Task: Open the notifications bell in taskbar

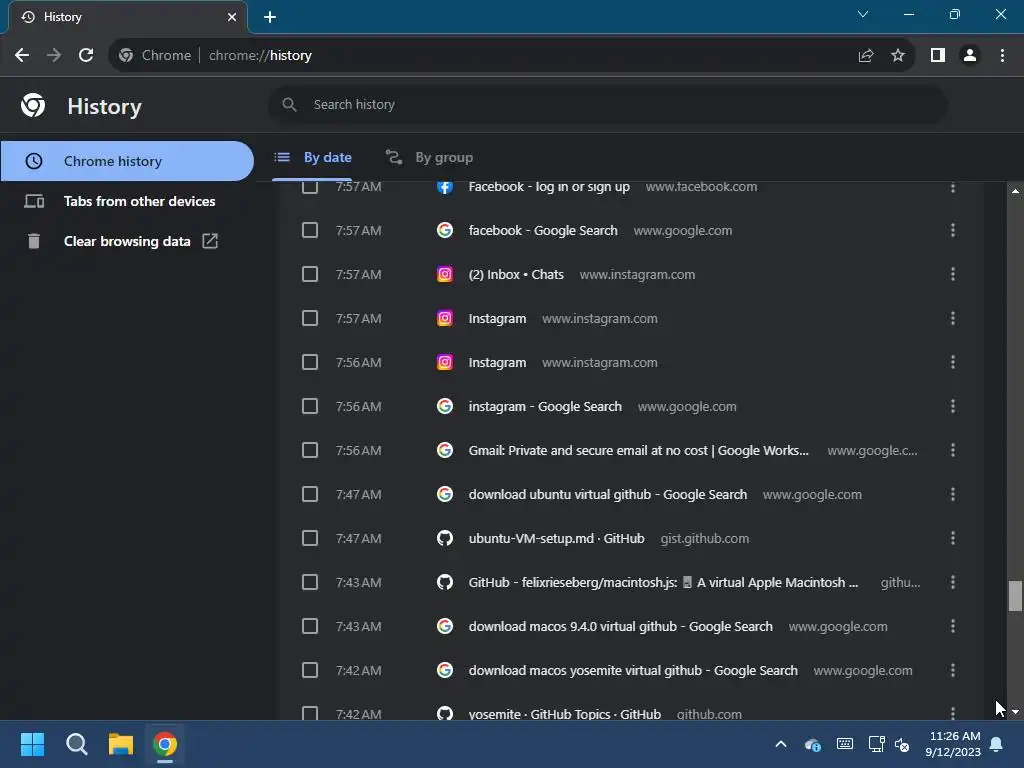Action: click(996, 744)
